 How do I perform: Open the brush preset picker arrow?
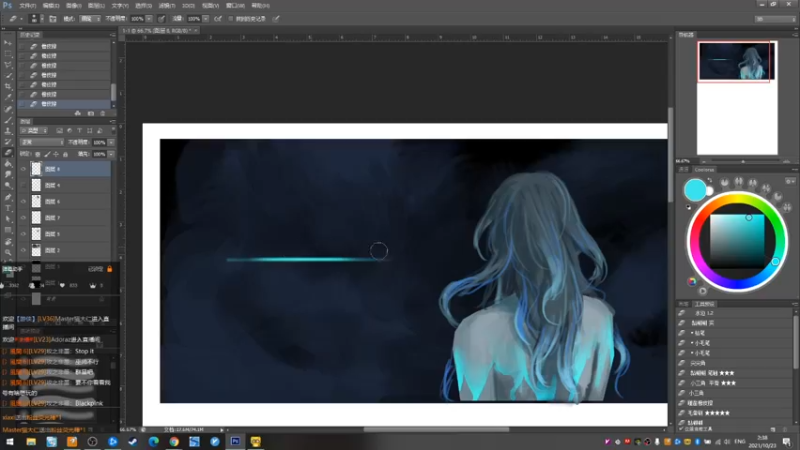coord(42,19)
